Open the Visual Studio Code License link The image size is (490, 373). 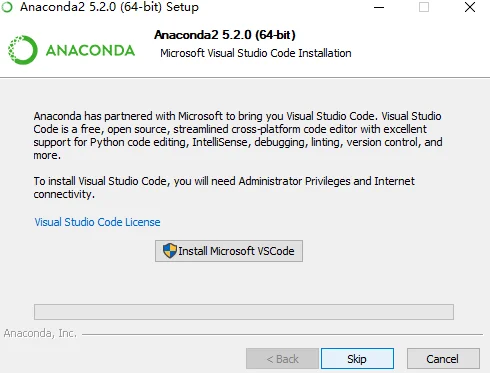[97, 222]
